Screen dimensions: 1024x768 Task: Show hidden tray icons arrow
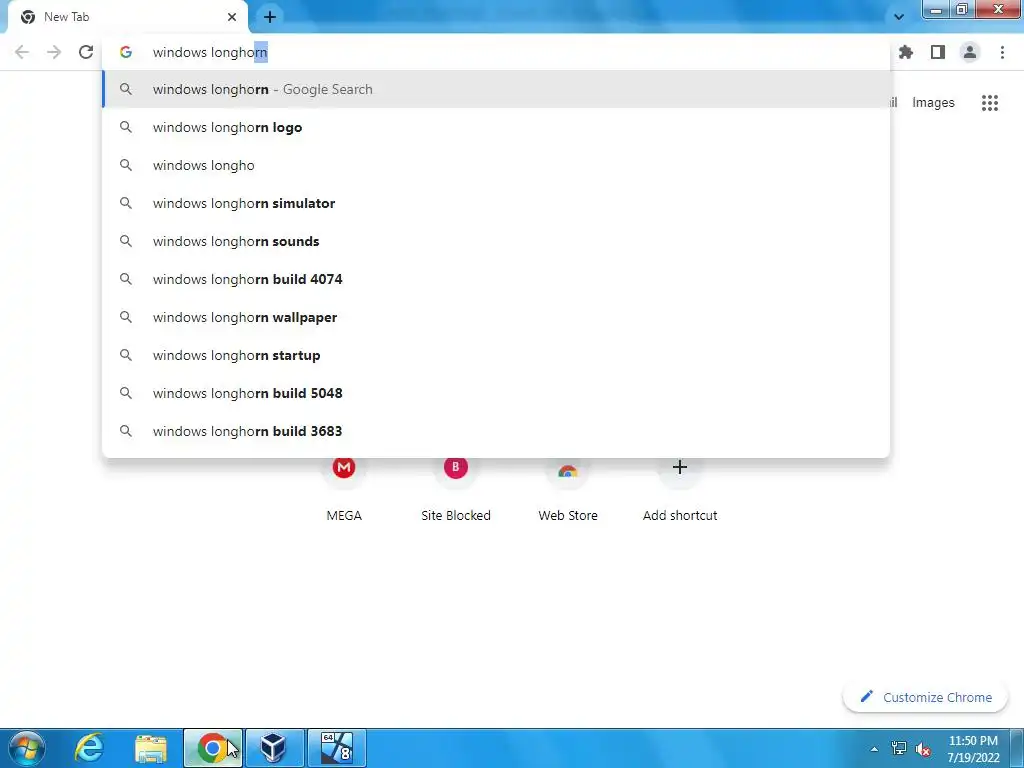(874, 749)
